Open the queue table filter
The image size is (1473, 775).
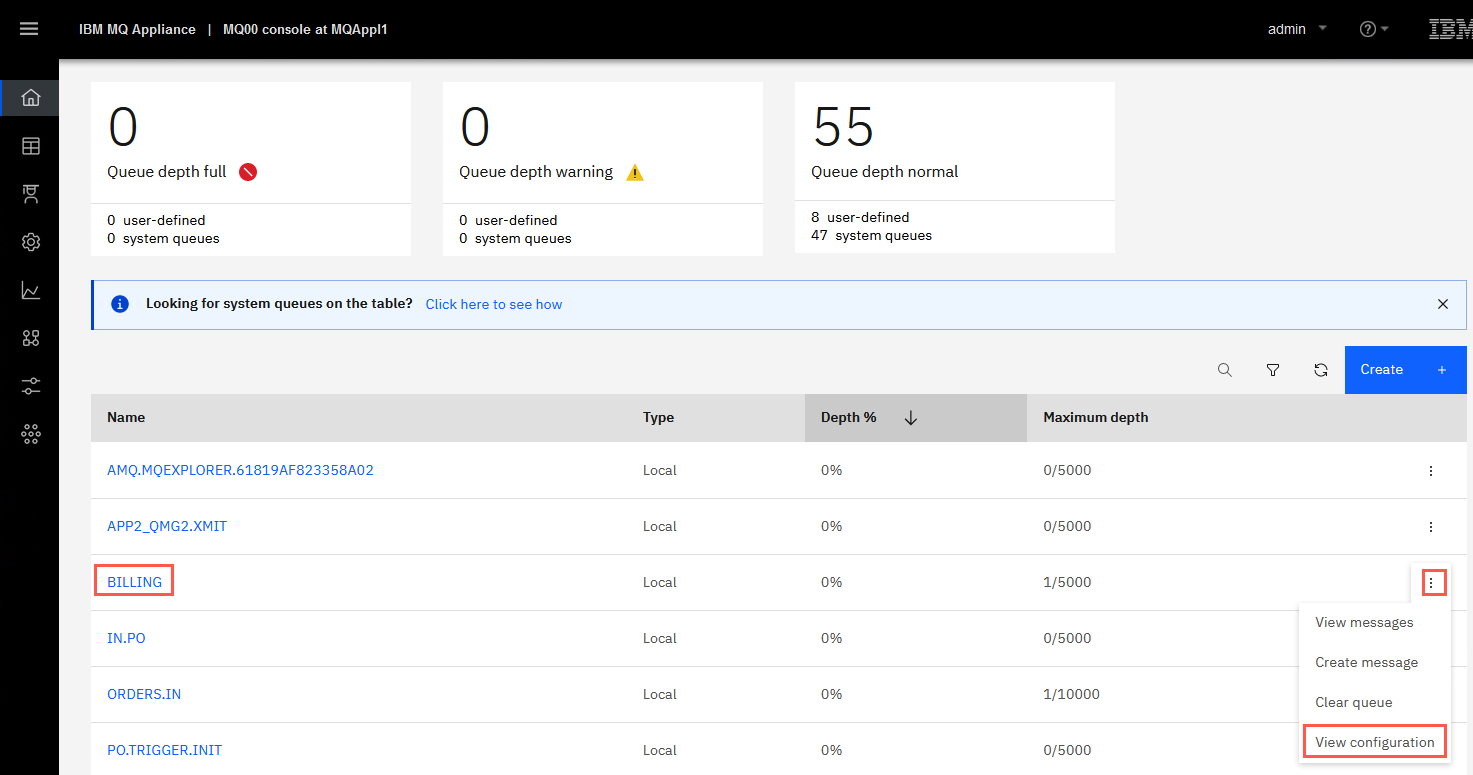point(1273,370)
